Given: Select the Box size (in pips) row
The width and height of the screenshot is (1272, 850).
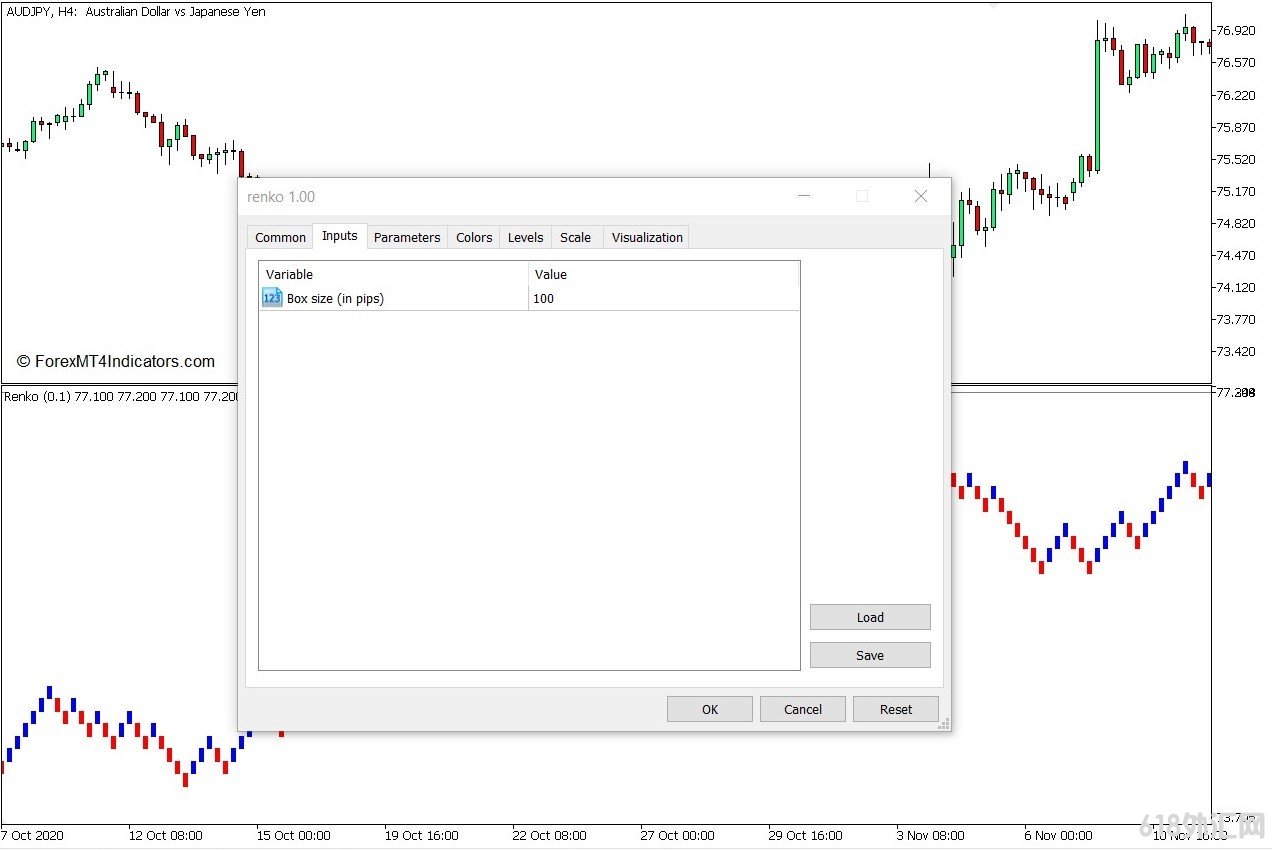Looking at the screenshot, I should pyautogui.click(x=529, y=298).
